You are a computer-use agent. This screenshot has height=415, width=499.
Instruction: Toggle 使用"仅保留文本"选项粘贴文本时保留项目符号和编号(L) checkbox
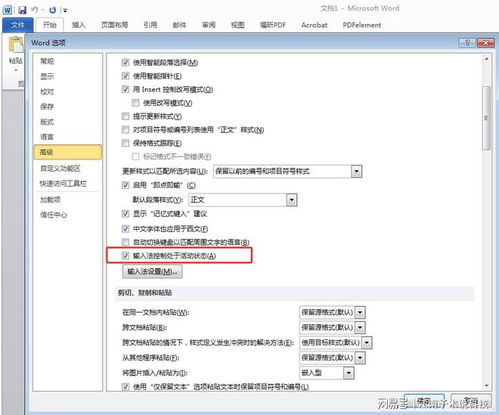pos(125,387)
